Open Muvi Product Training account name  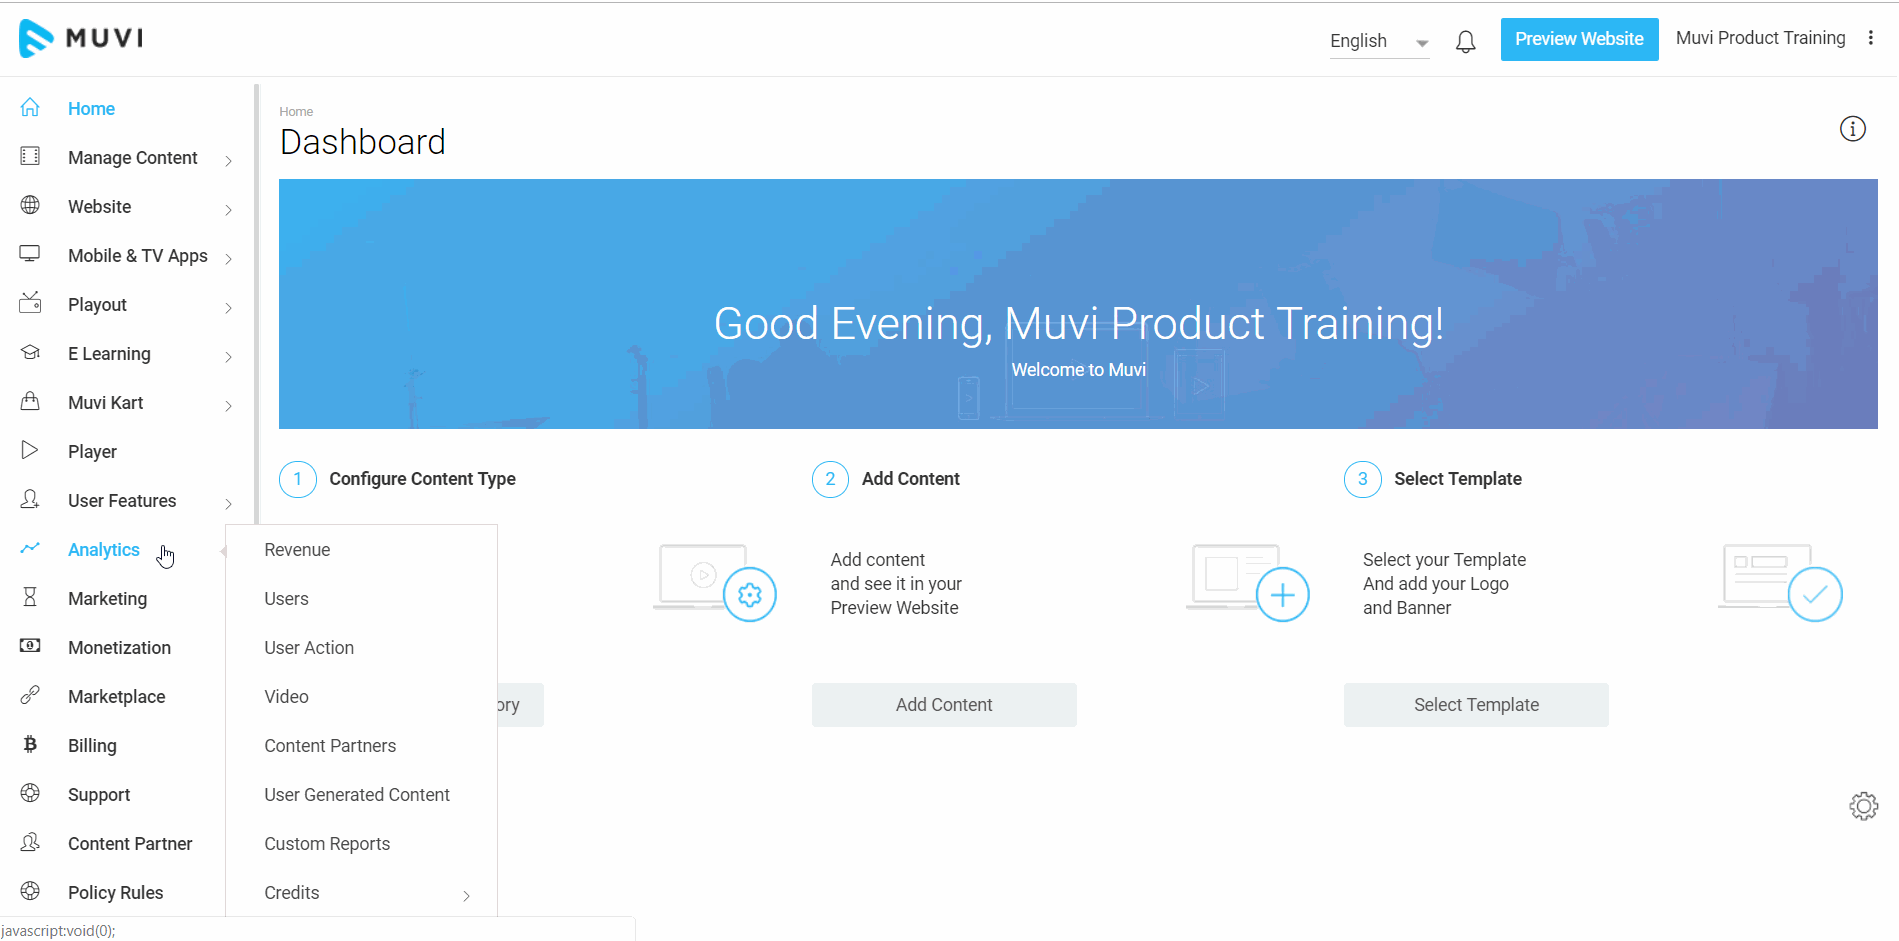coord(1760,38)
